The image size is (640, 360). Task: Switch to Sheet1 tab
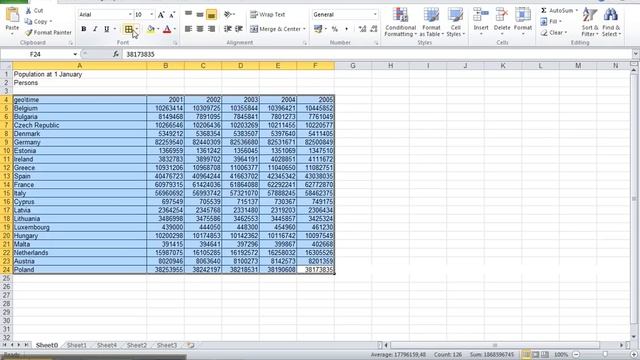pos(77,345)
